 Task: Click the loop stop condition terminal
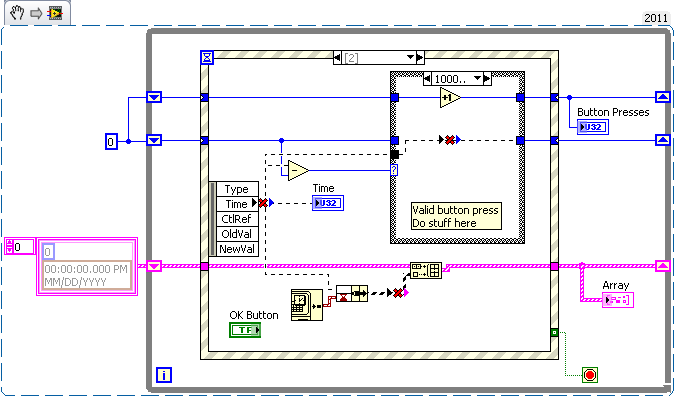coord(590,375)
